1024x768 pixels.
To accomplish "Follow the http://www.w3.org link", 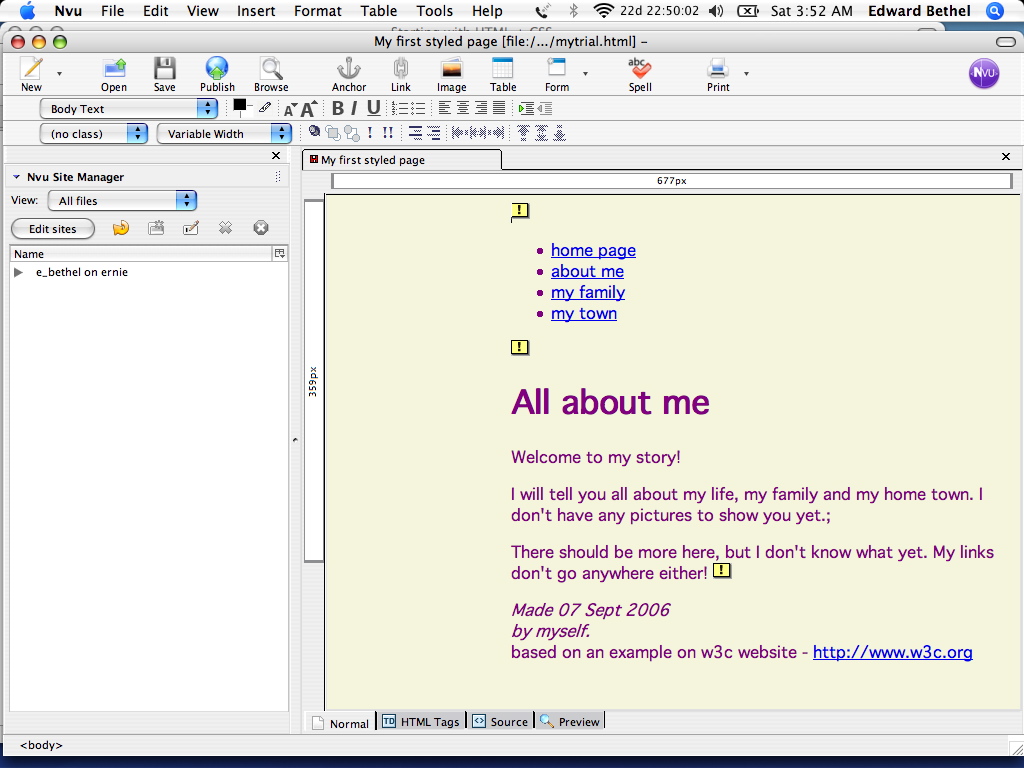I will click(892, 652).
